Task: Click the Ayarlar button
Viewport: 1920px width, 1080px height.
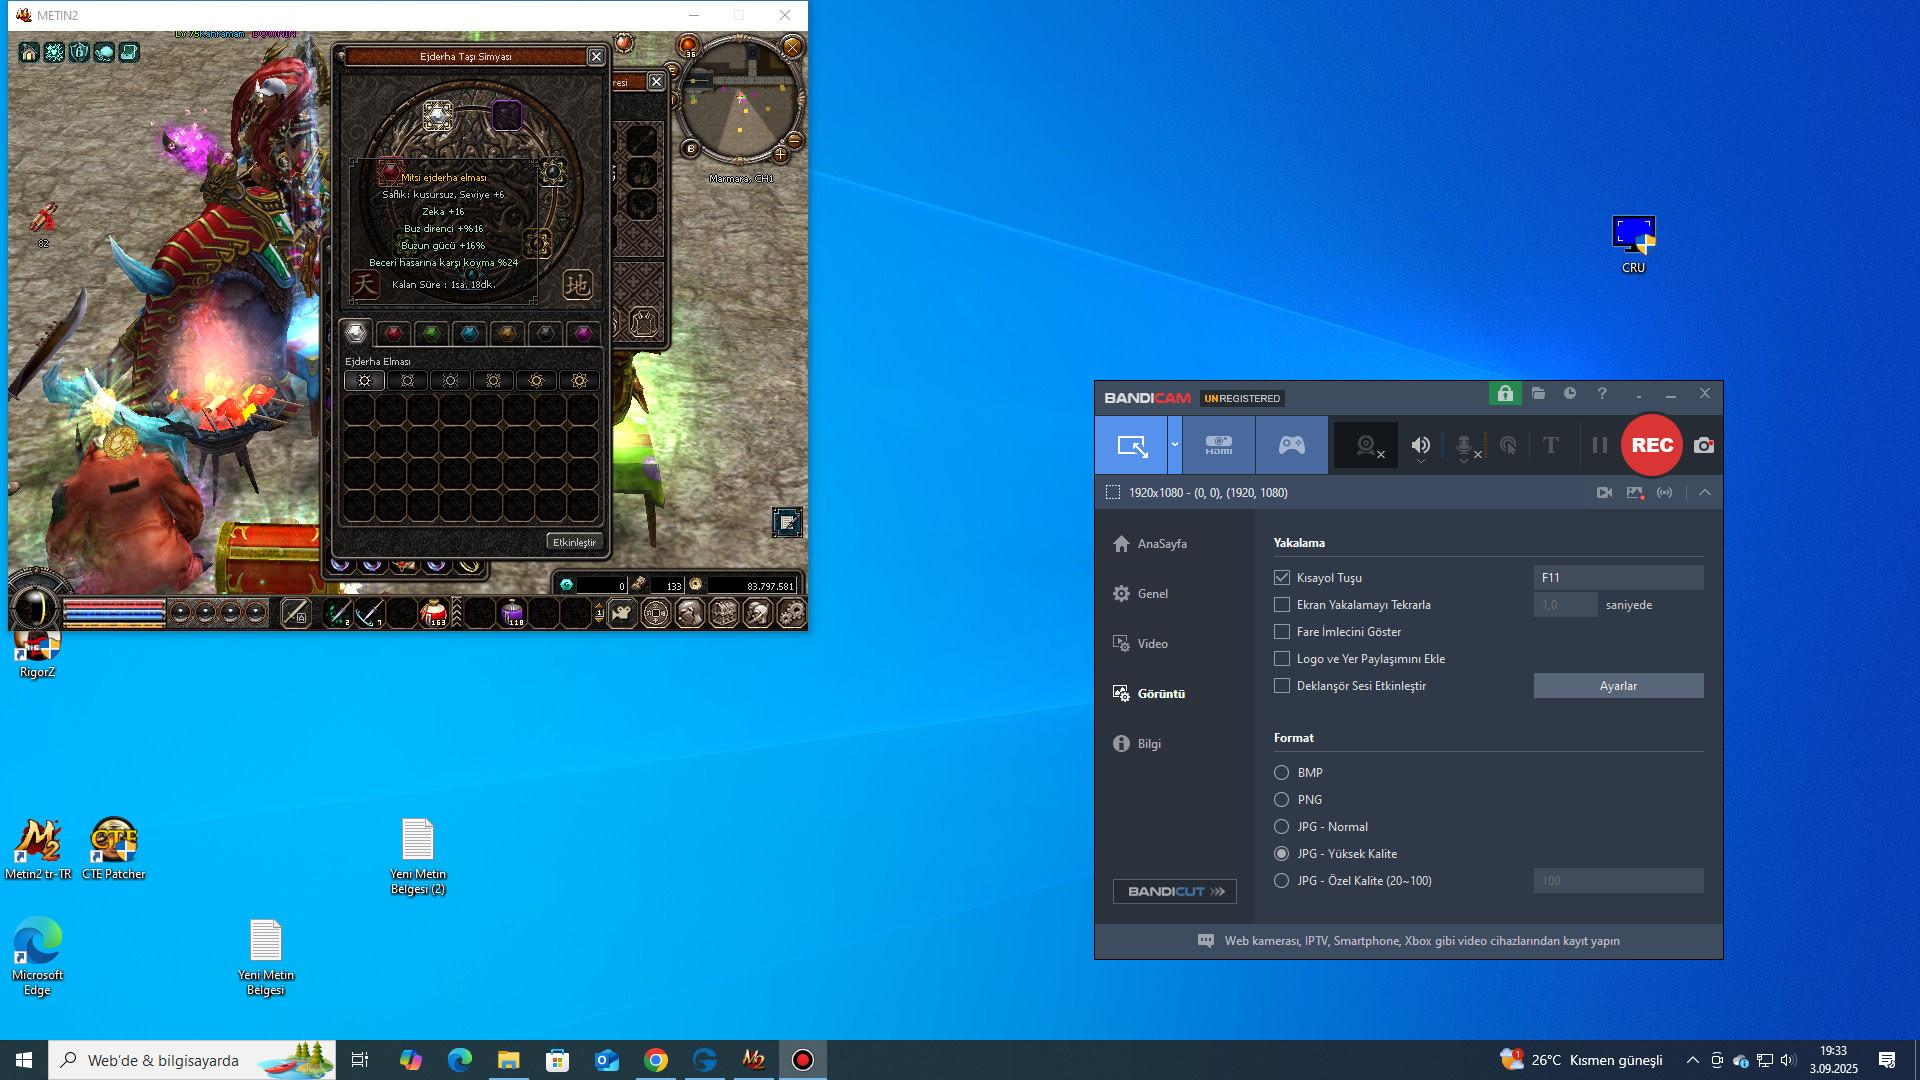Action: click(x=1618, y=686)
